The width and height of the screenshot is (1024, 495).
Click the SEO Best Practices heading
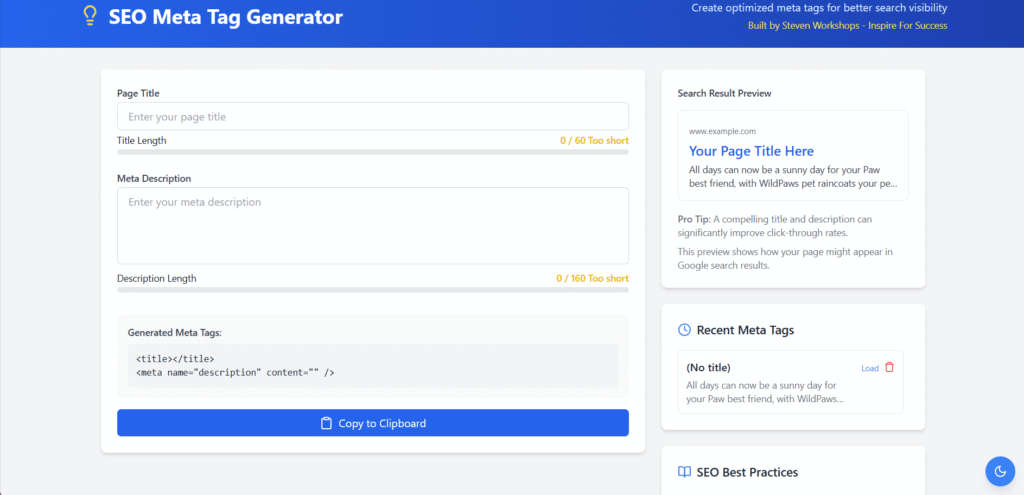tap(747, 472)
